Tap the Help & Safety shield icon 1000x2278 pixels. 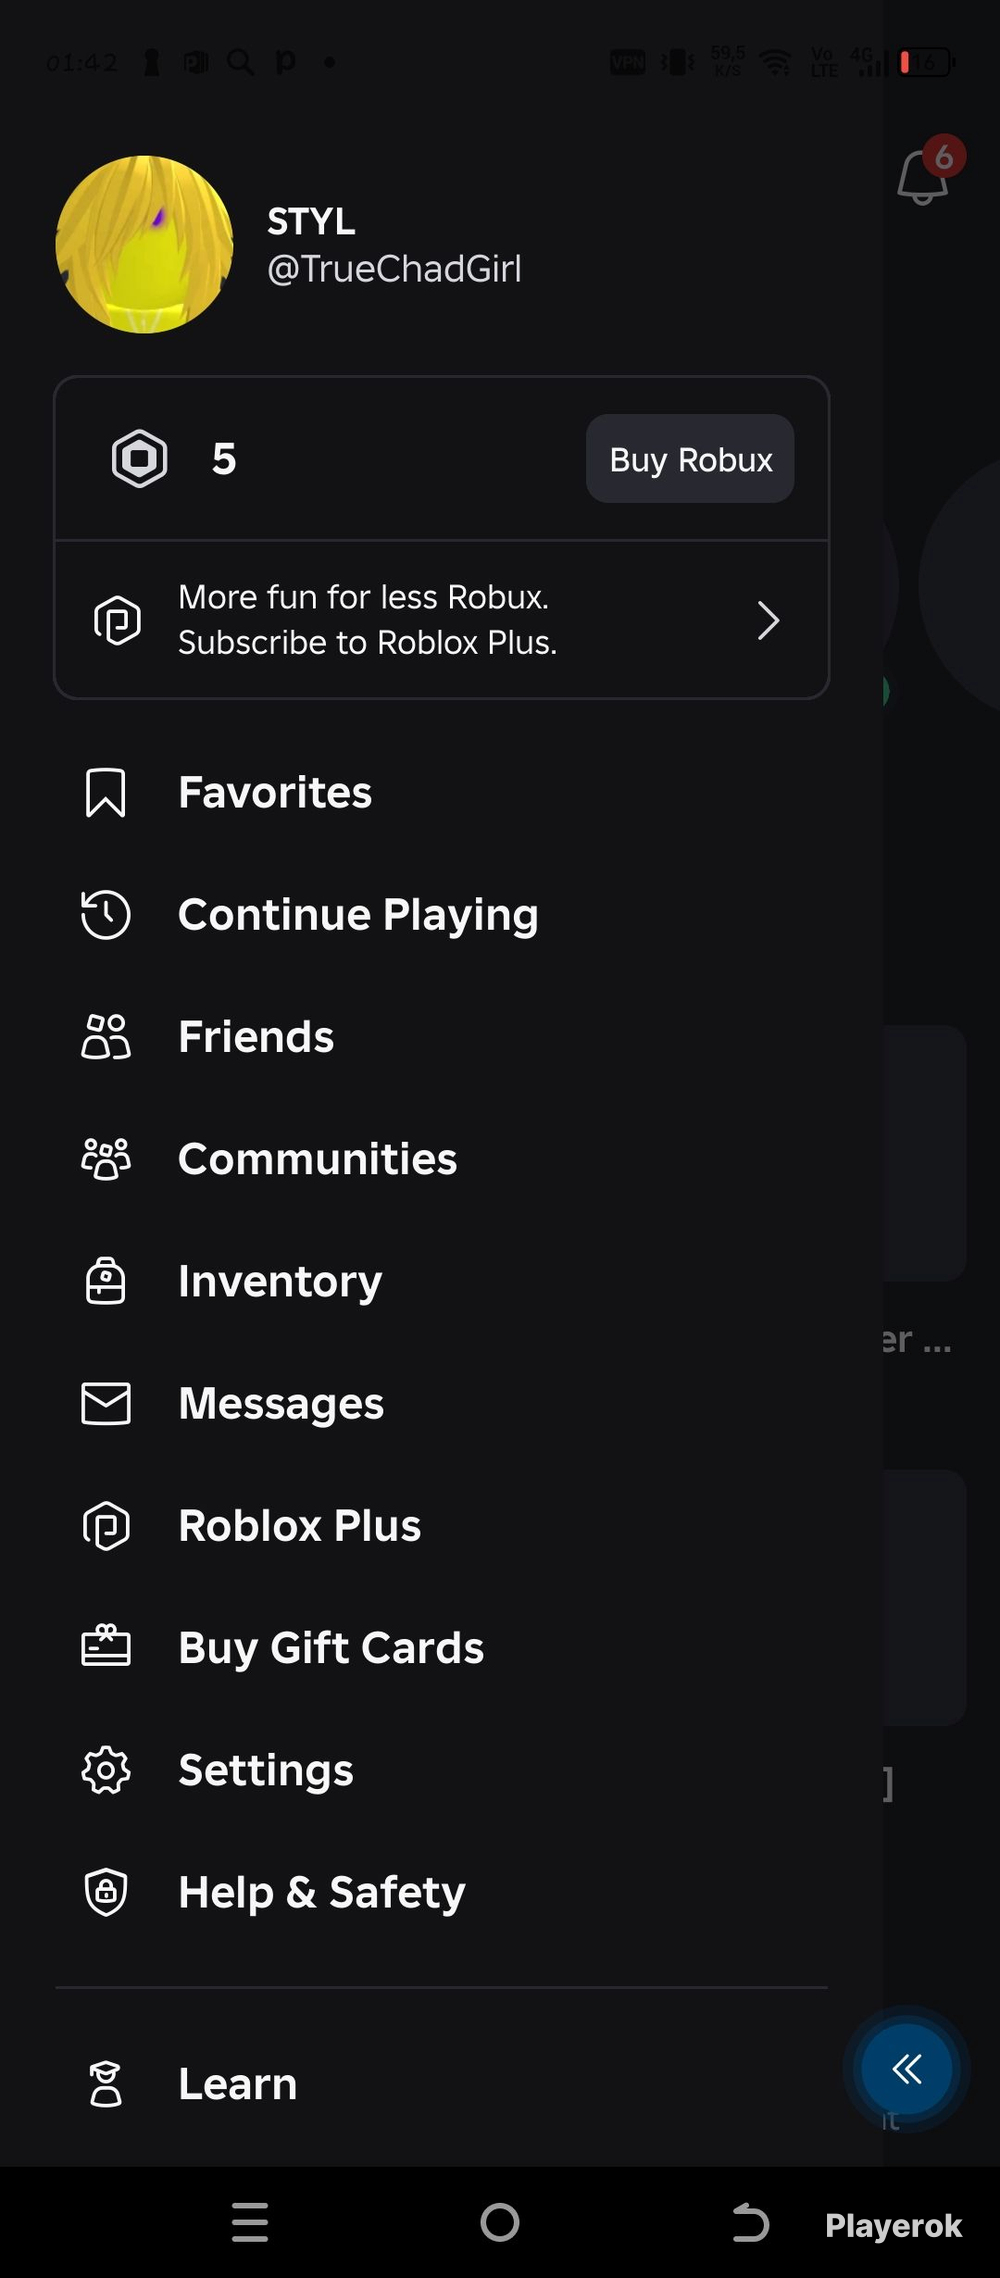(105, 1892)
